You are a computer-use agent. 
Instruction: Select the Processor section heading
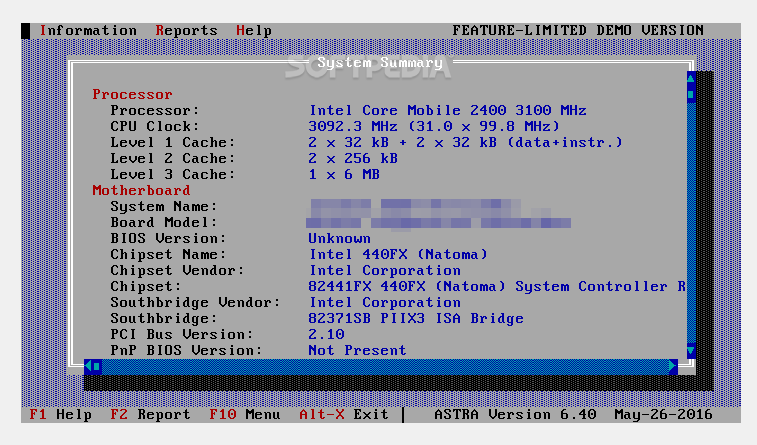132,94
